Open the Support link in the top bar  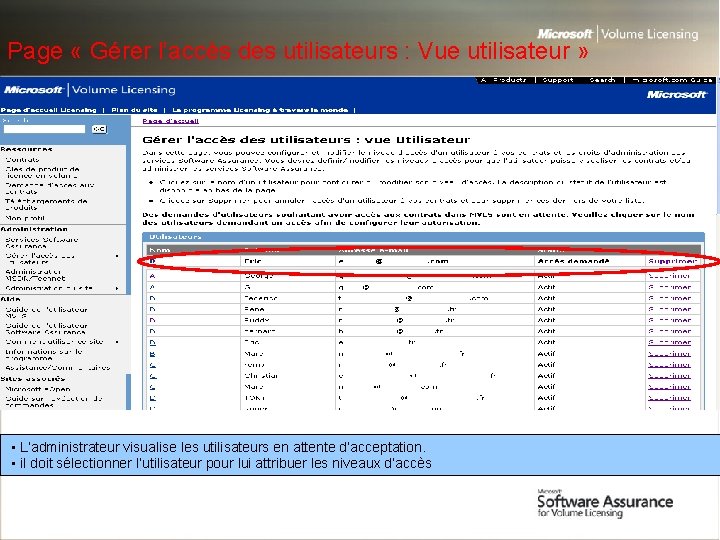pyautogui.click(x=557, y=80)
